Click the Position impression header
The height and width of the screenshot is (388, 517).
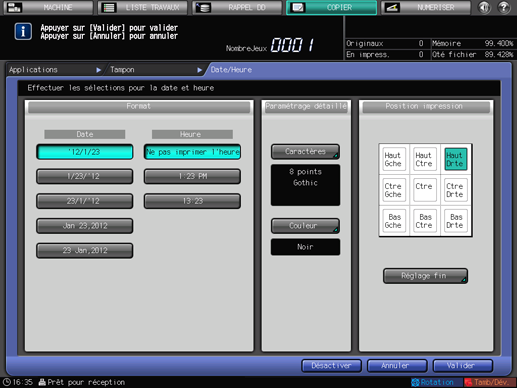click(x=426, y=107)
